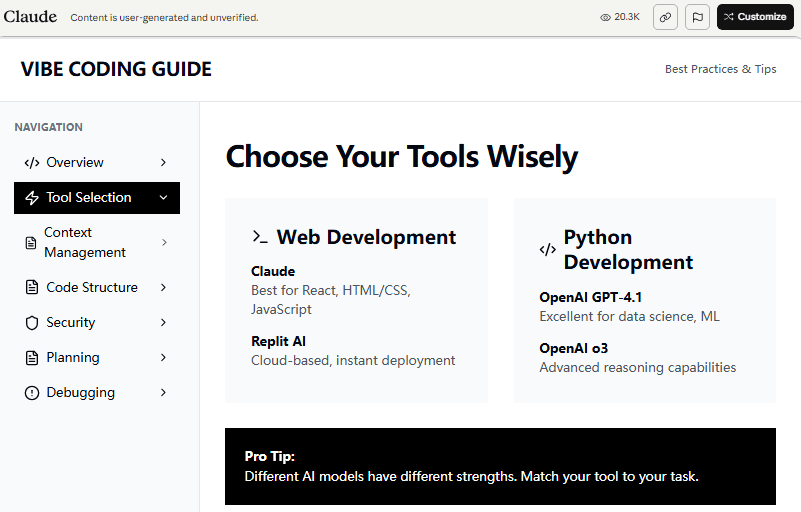Open the Security navigation item
801x512 pixels.
coord(97,322)
